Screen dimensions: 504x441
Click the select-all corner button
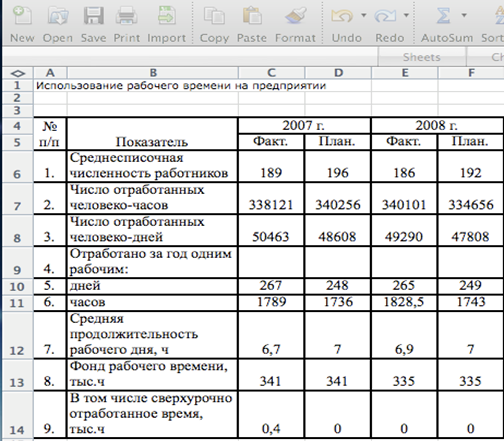coord(18,73)
